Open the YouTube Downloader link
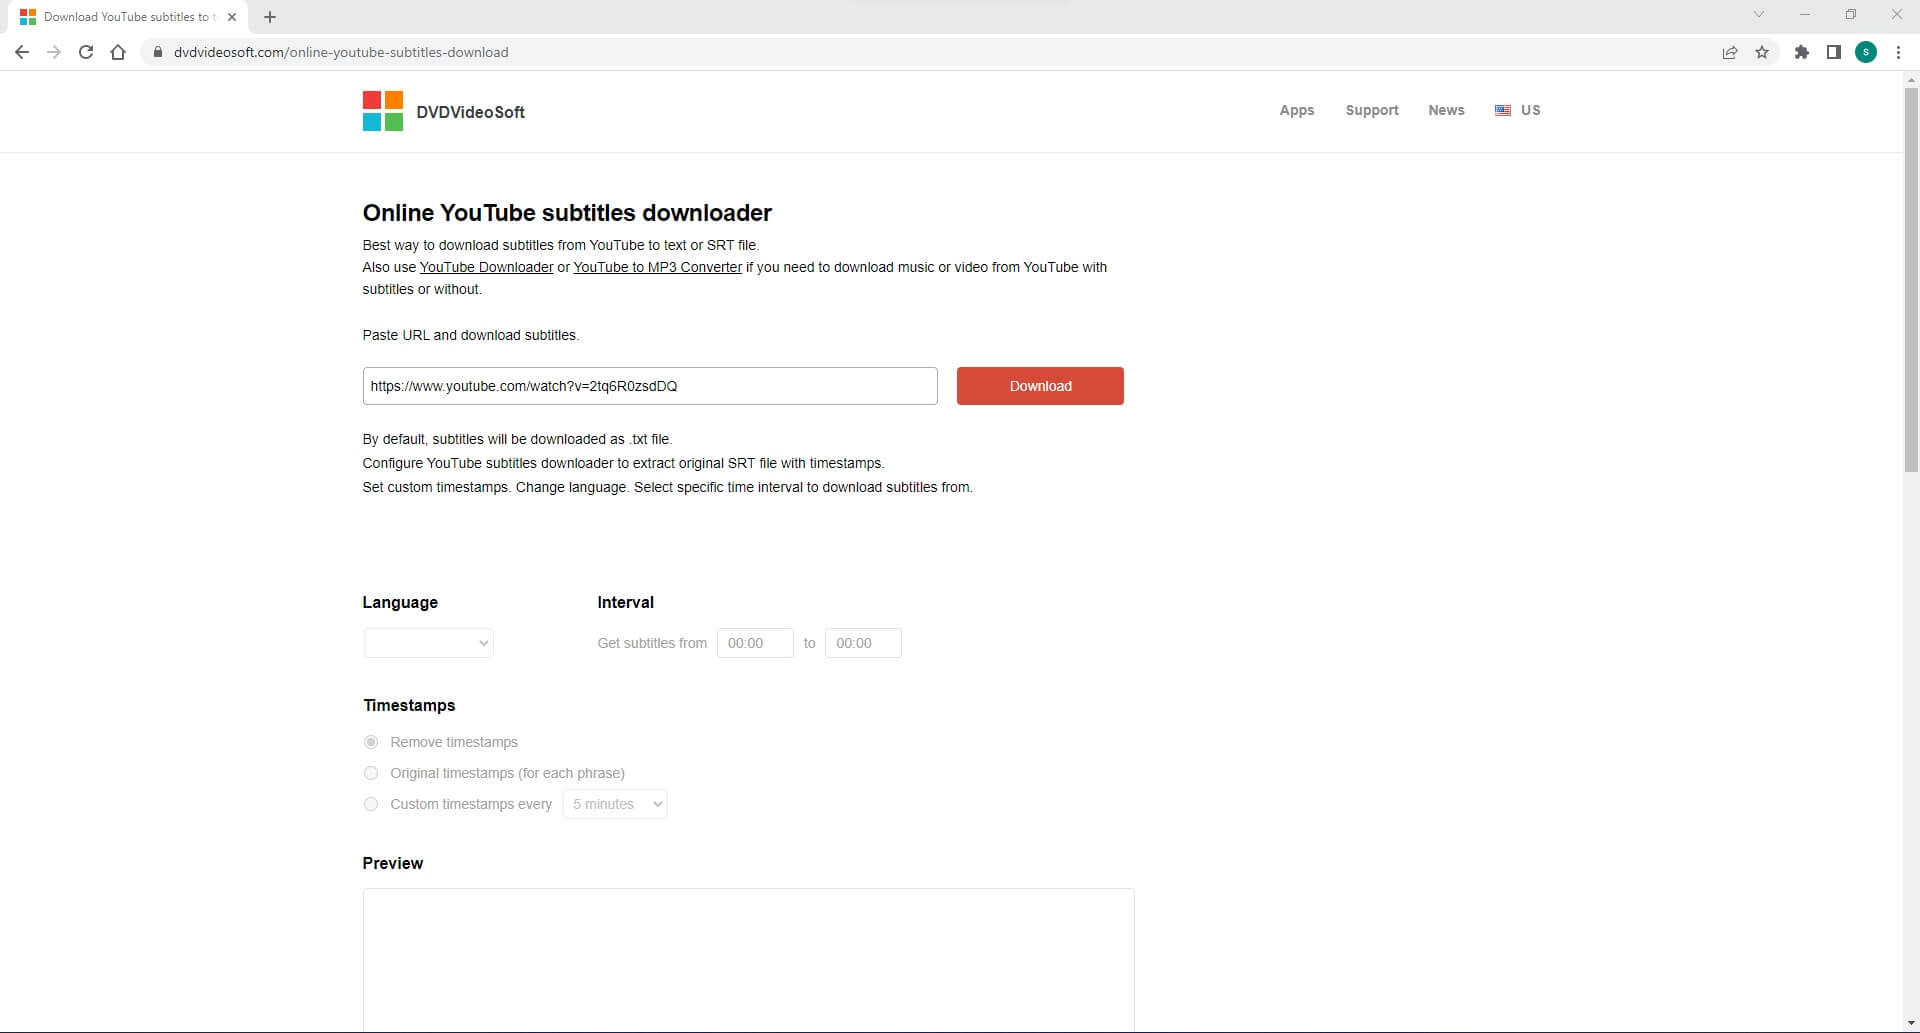 (486, 267)
